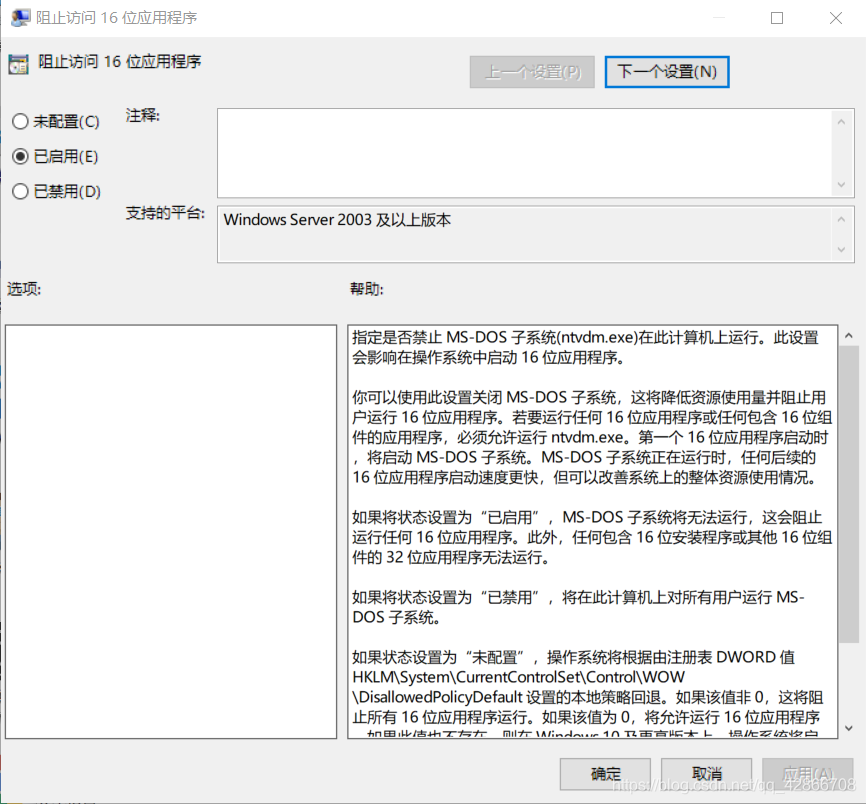866x804 pixels.
Task: Click inside the empty 选项 panel
Action: point(170,530)
